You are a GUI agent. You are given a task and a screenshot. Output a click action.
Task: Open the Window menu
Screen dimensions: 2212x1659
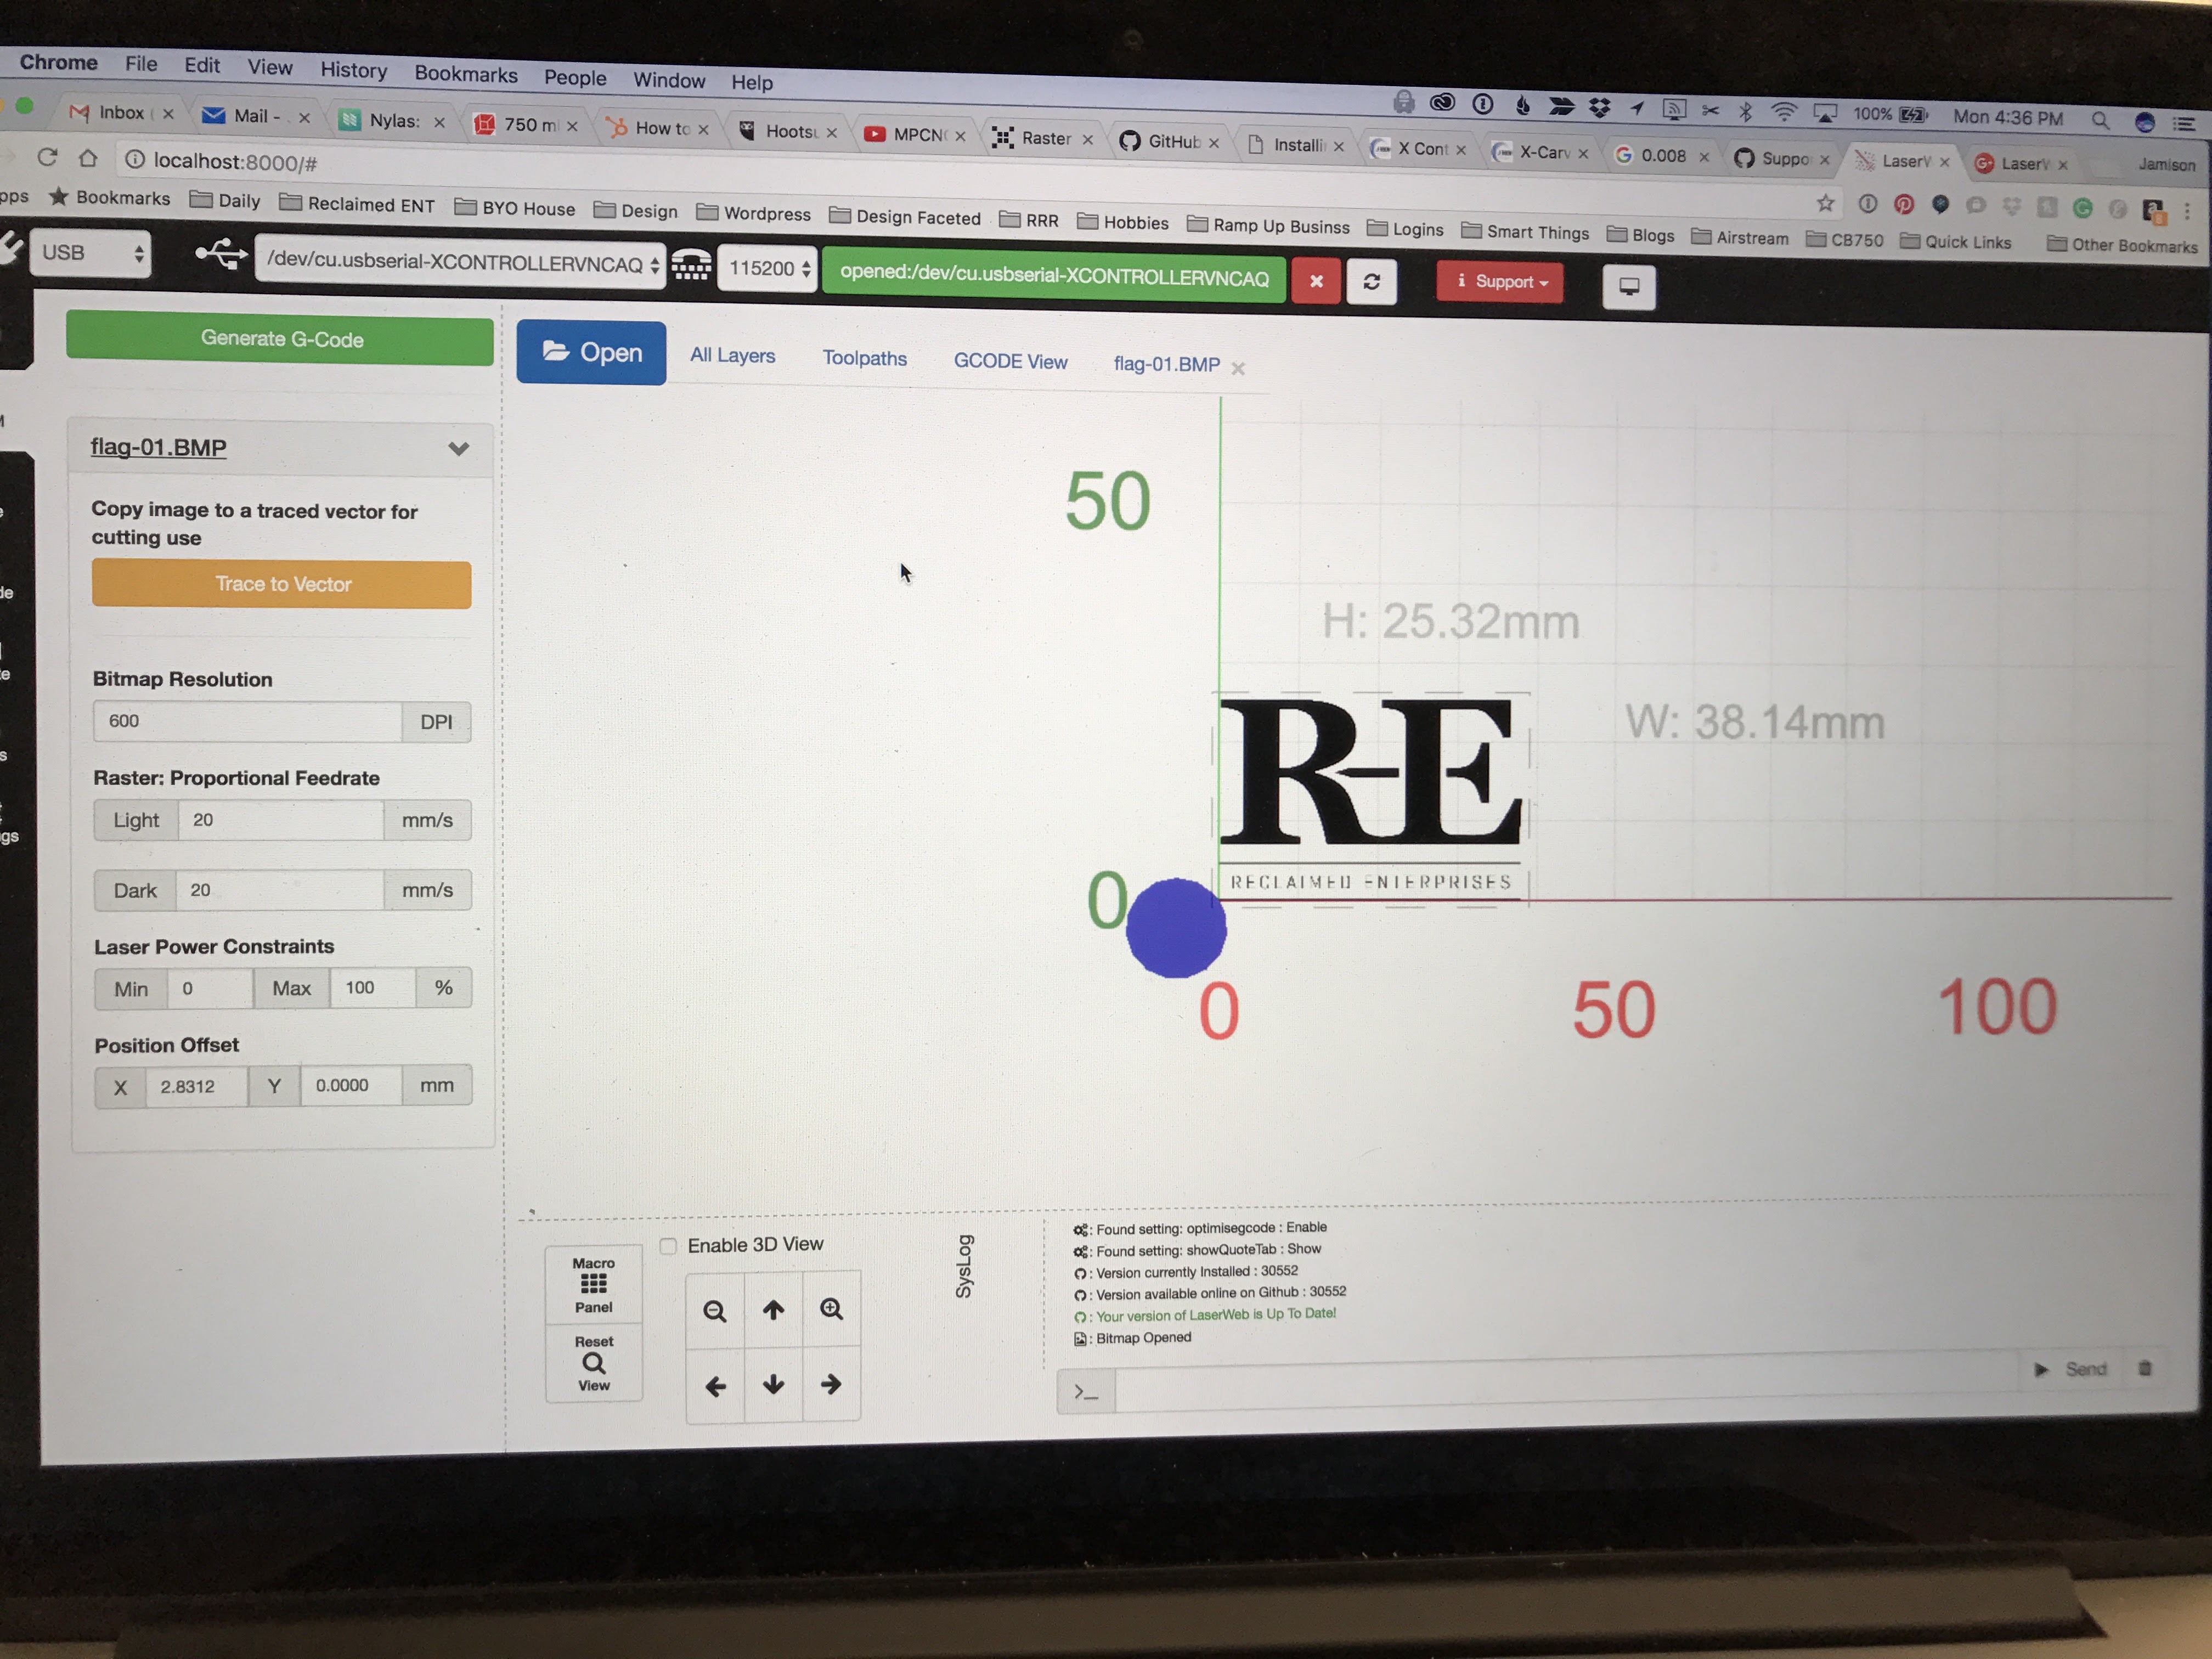(x=669, y=80)
